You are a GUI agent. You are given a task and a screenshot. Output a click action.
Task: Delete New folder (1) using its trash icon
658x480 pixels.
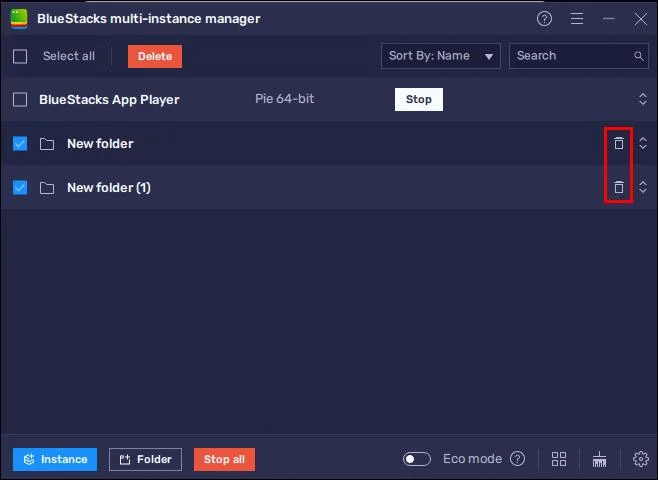619,187
